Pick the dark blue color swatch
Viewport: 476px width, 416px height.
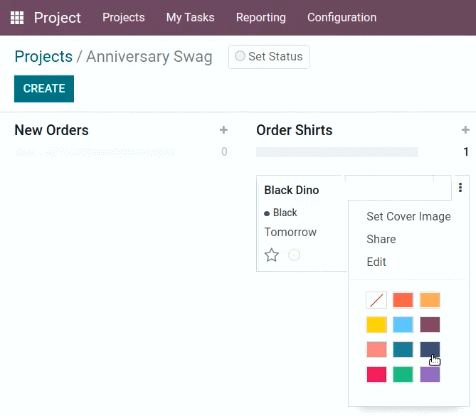click(x=430, y=349)
